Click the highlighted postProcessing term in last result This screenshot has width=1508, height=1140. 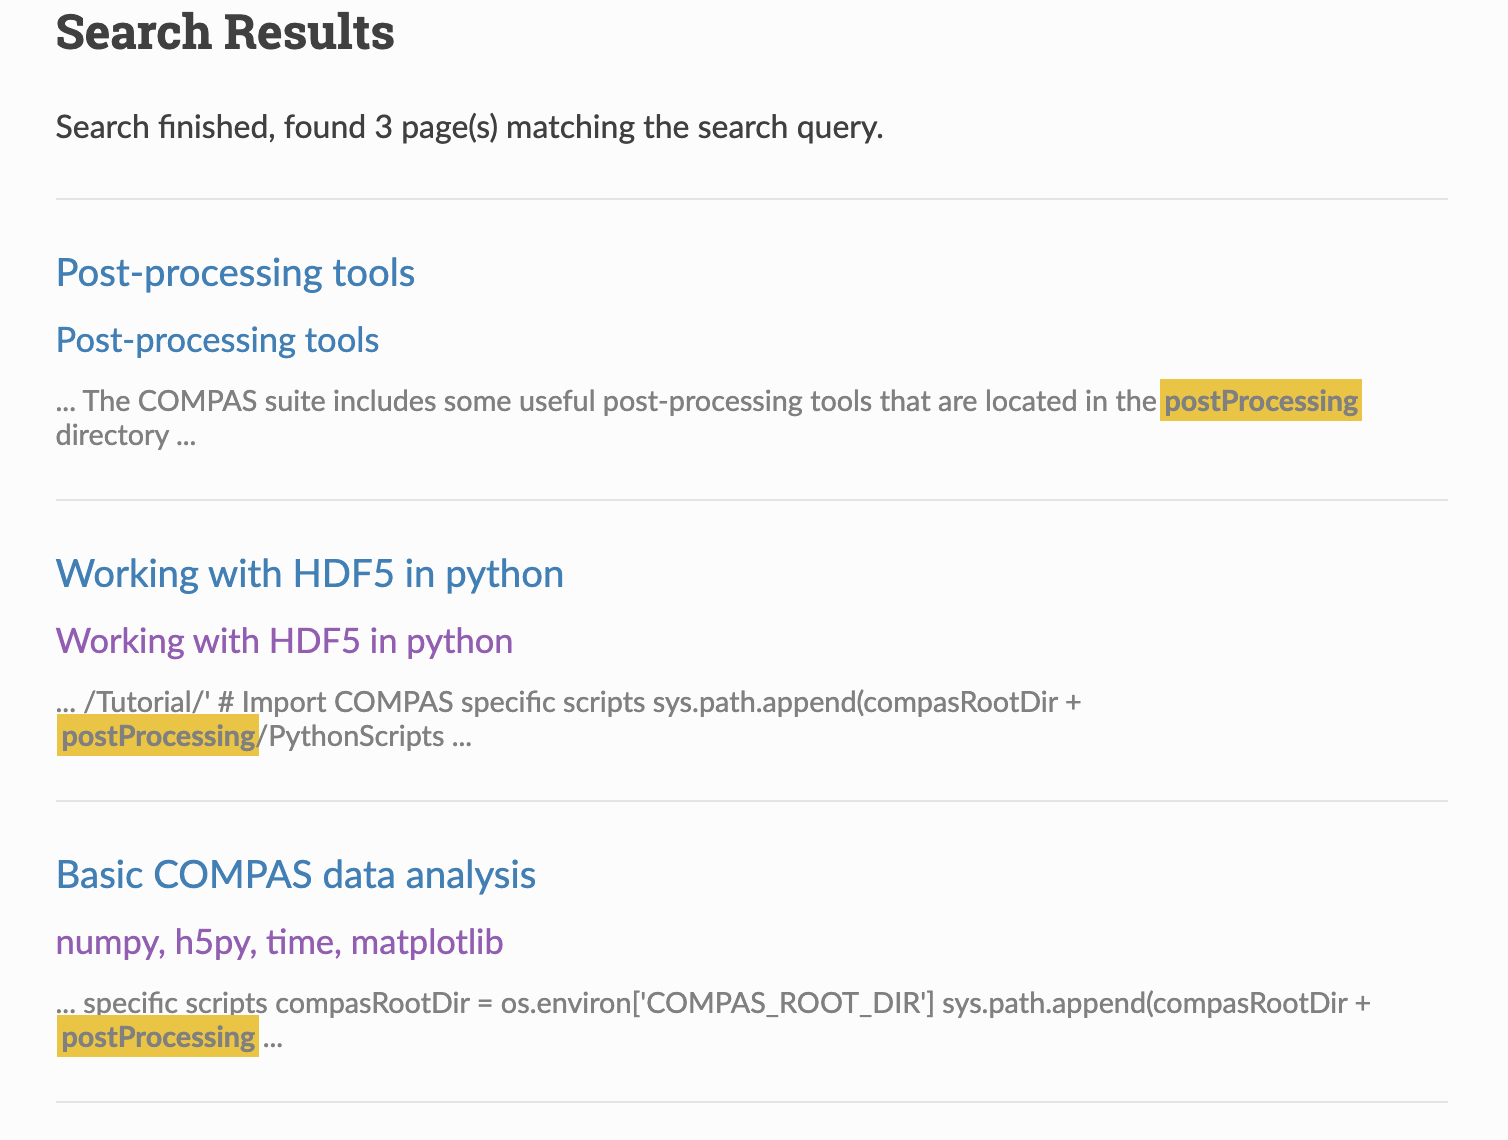pos(157,1037)
